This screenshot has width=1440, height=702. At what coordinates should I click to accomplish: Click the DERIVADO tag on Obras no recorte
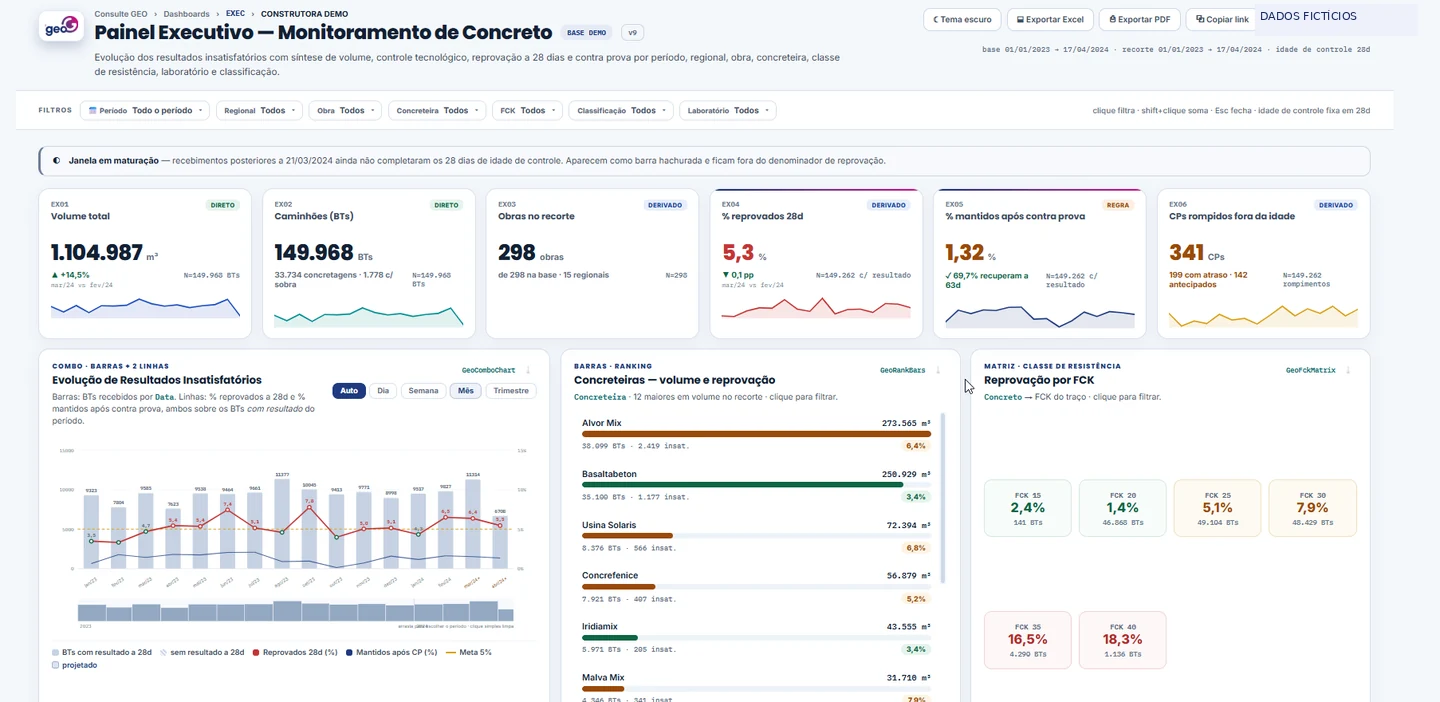[x=666, y=205]
